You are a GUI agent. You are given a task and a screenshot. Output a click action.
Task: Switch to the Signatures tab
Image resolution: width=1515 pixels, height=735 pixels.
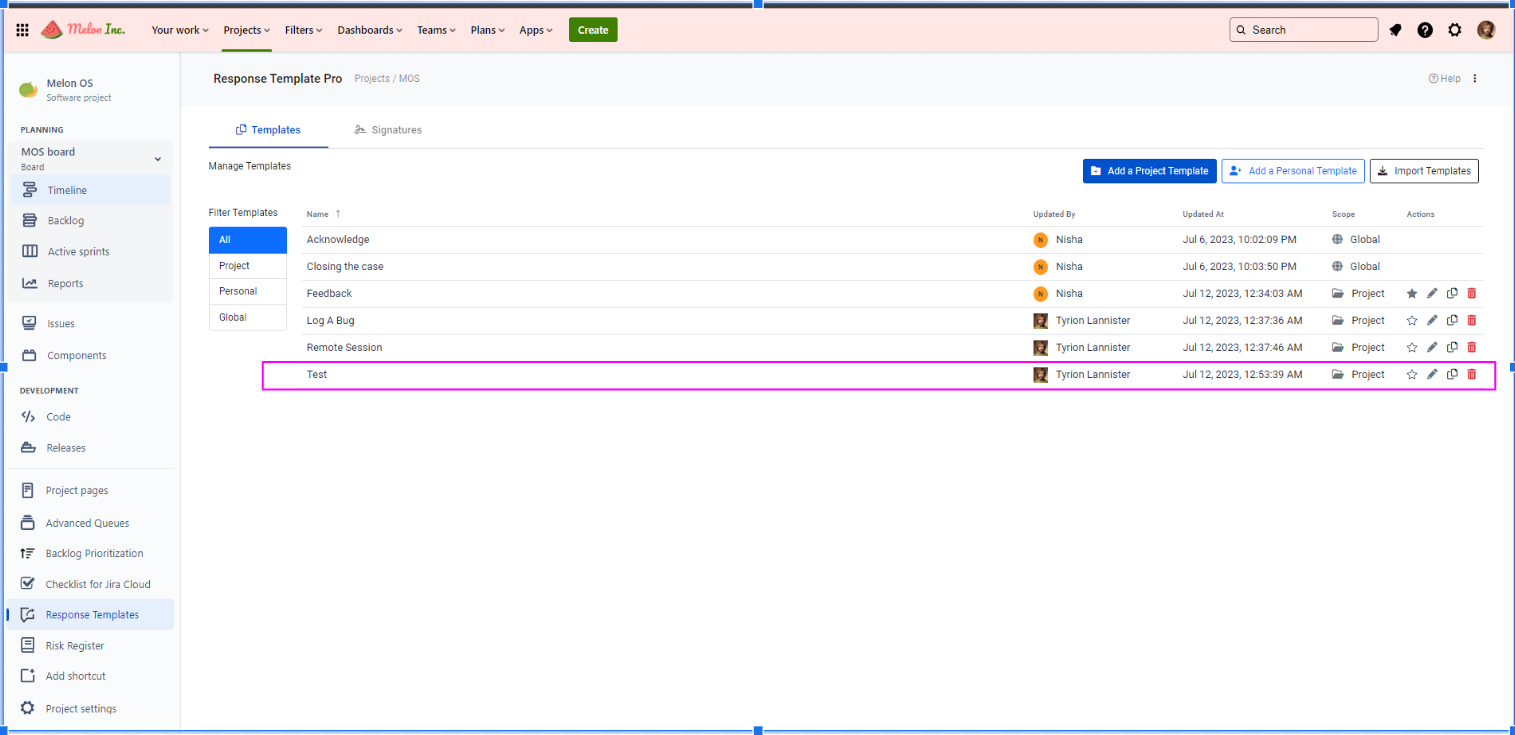tap(388, 130)
